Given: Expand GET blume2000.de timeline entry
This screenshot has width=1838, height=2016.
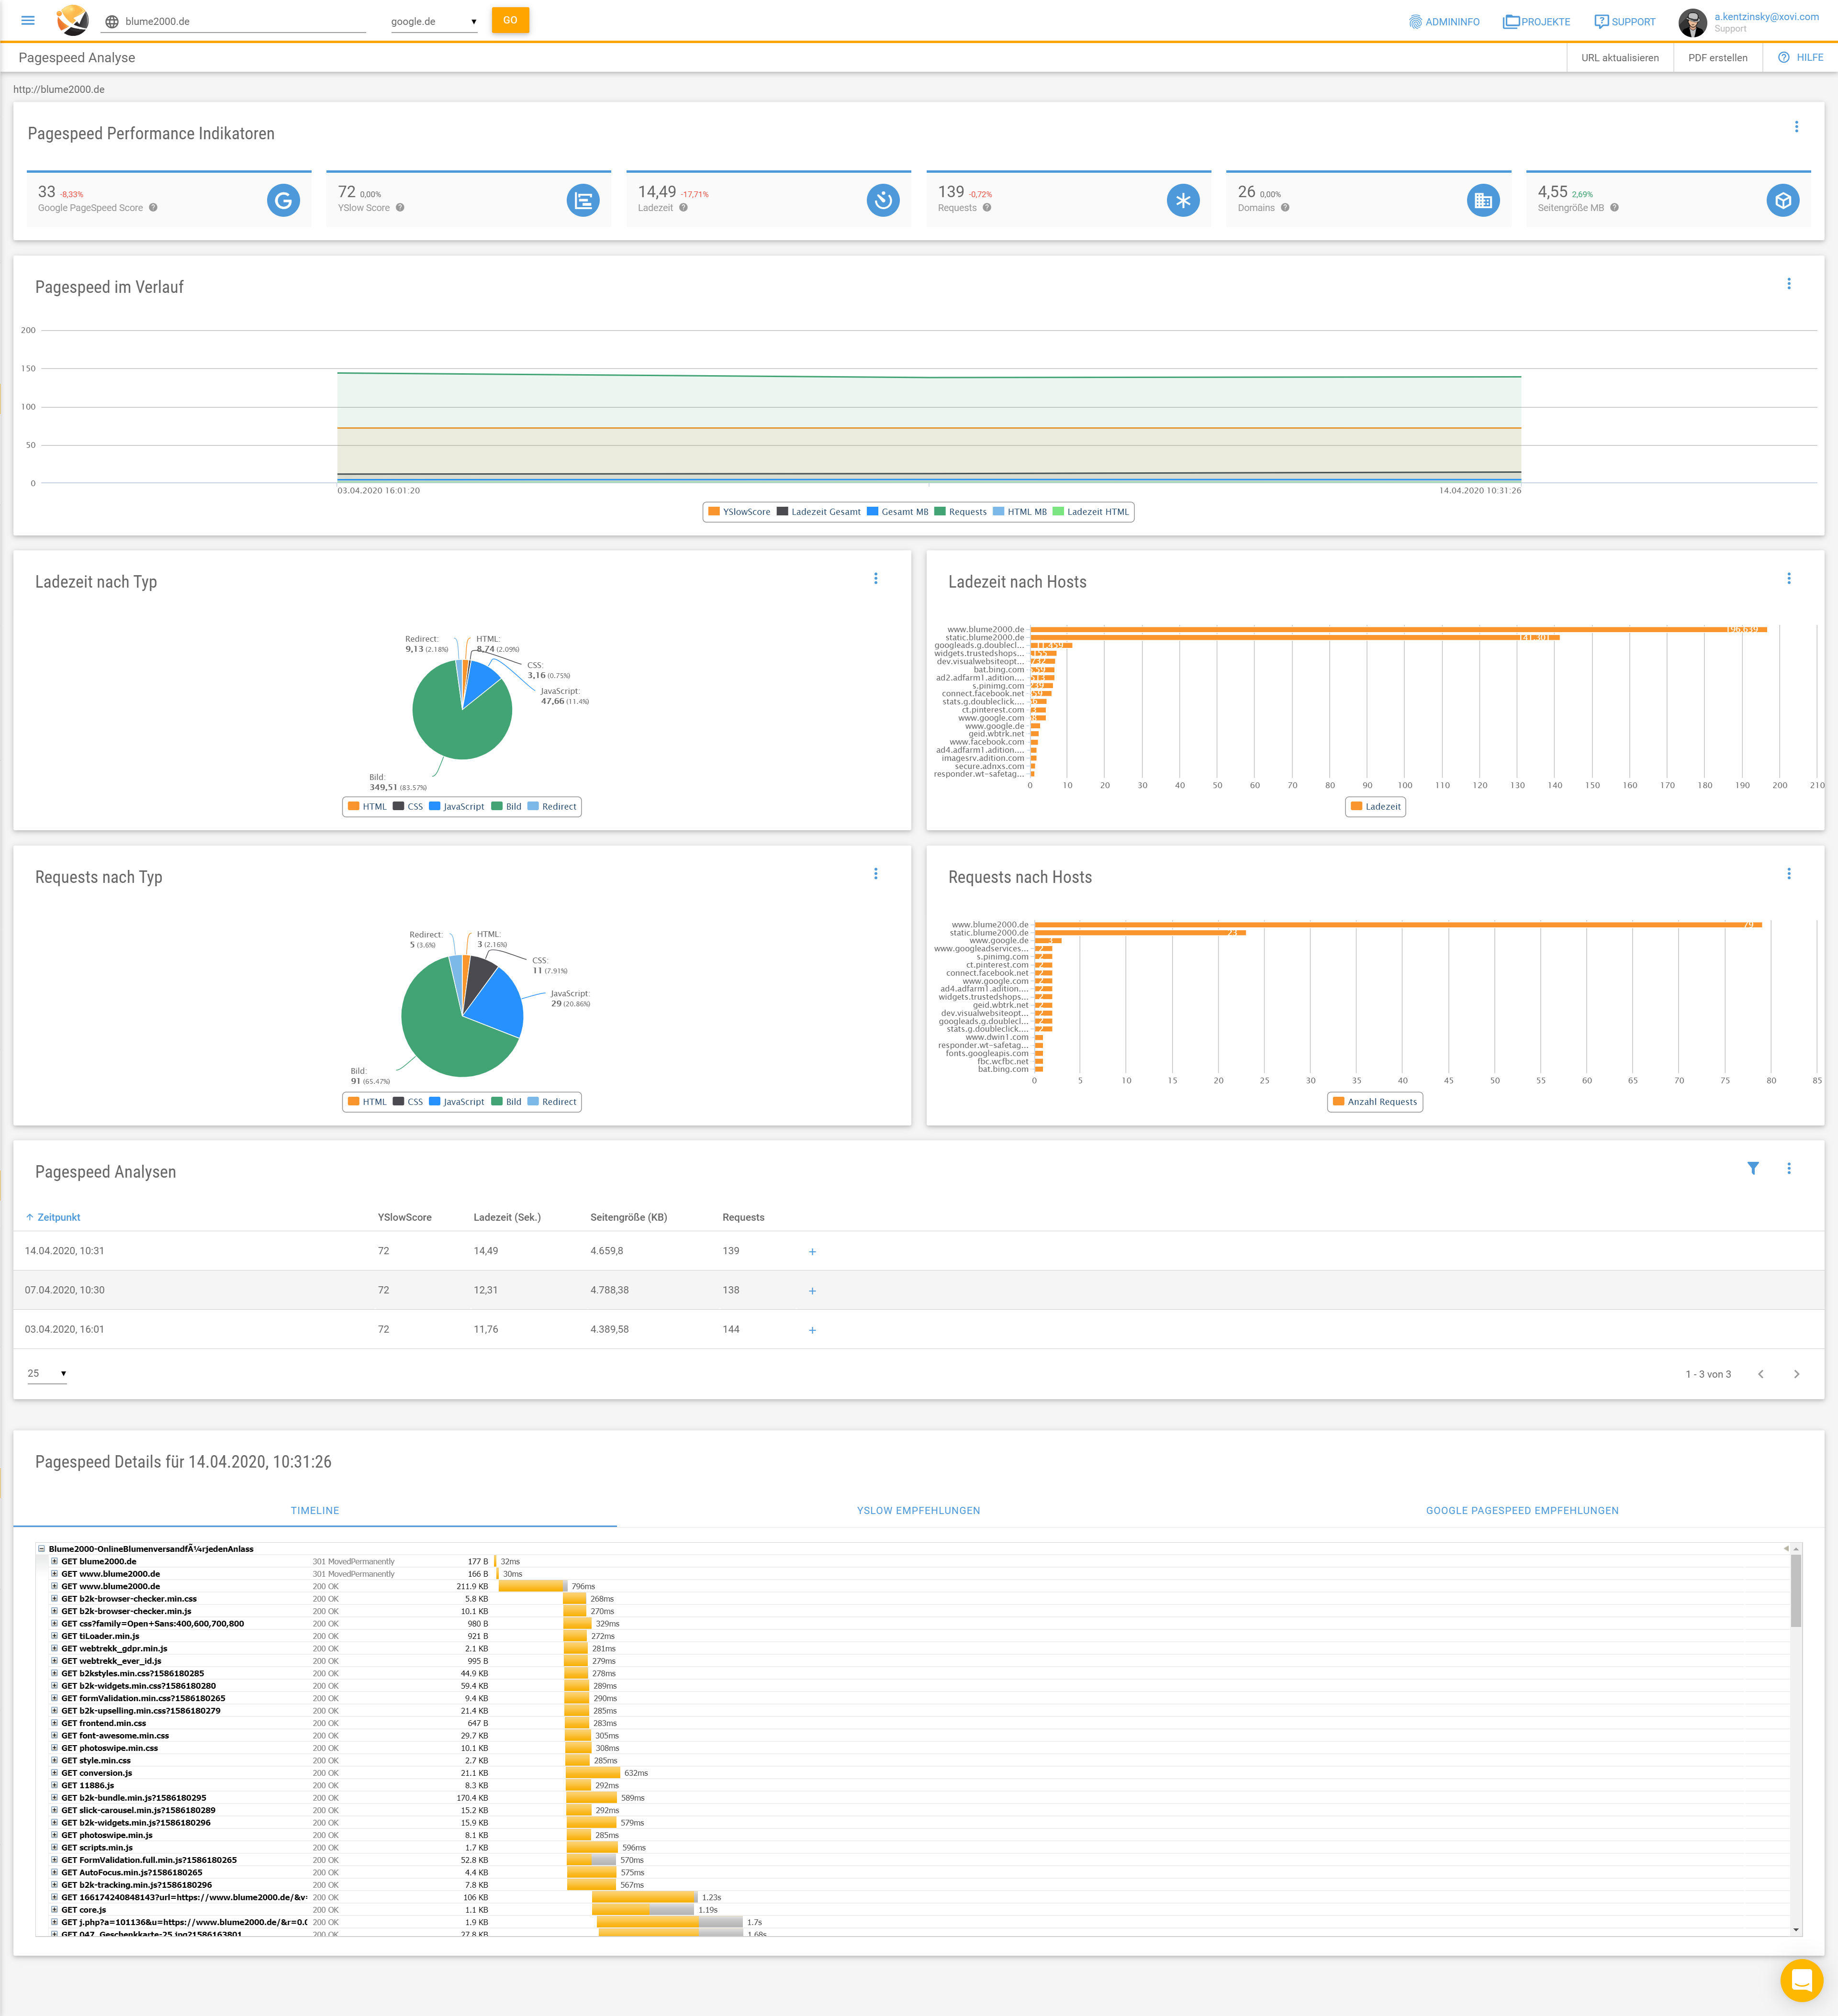Looking at the screenshot, I should click(x=54, y=1561).
